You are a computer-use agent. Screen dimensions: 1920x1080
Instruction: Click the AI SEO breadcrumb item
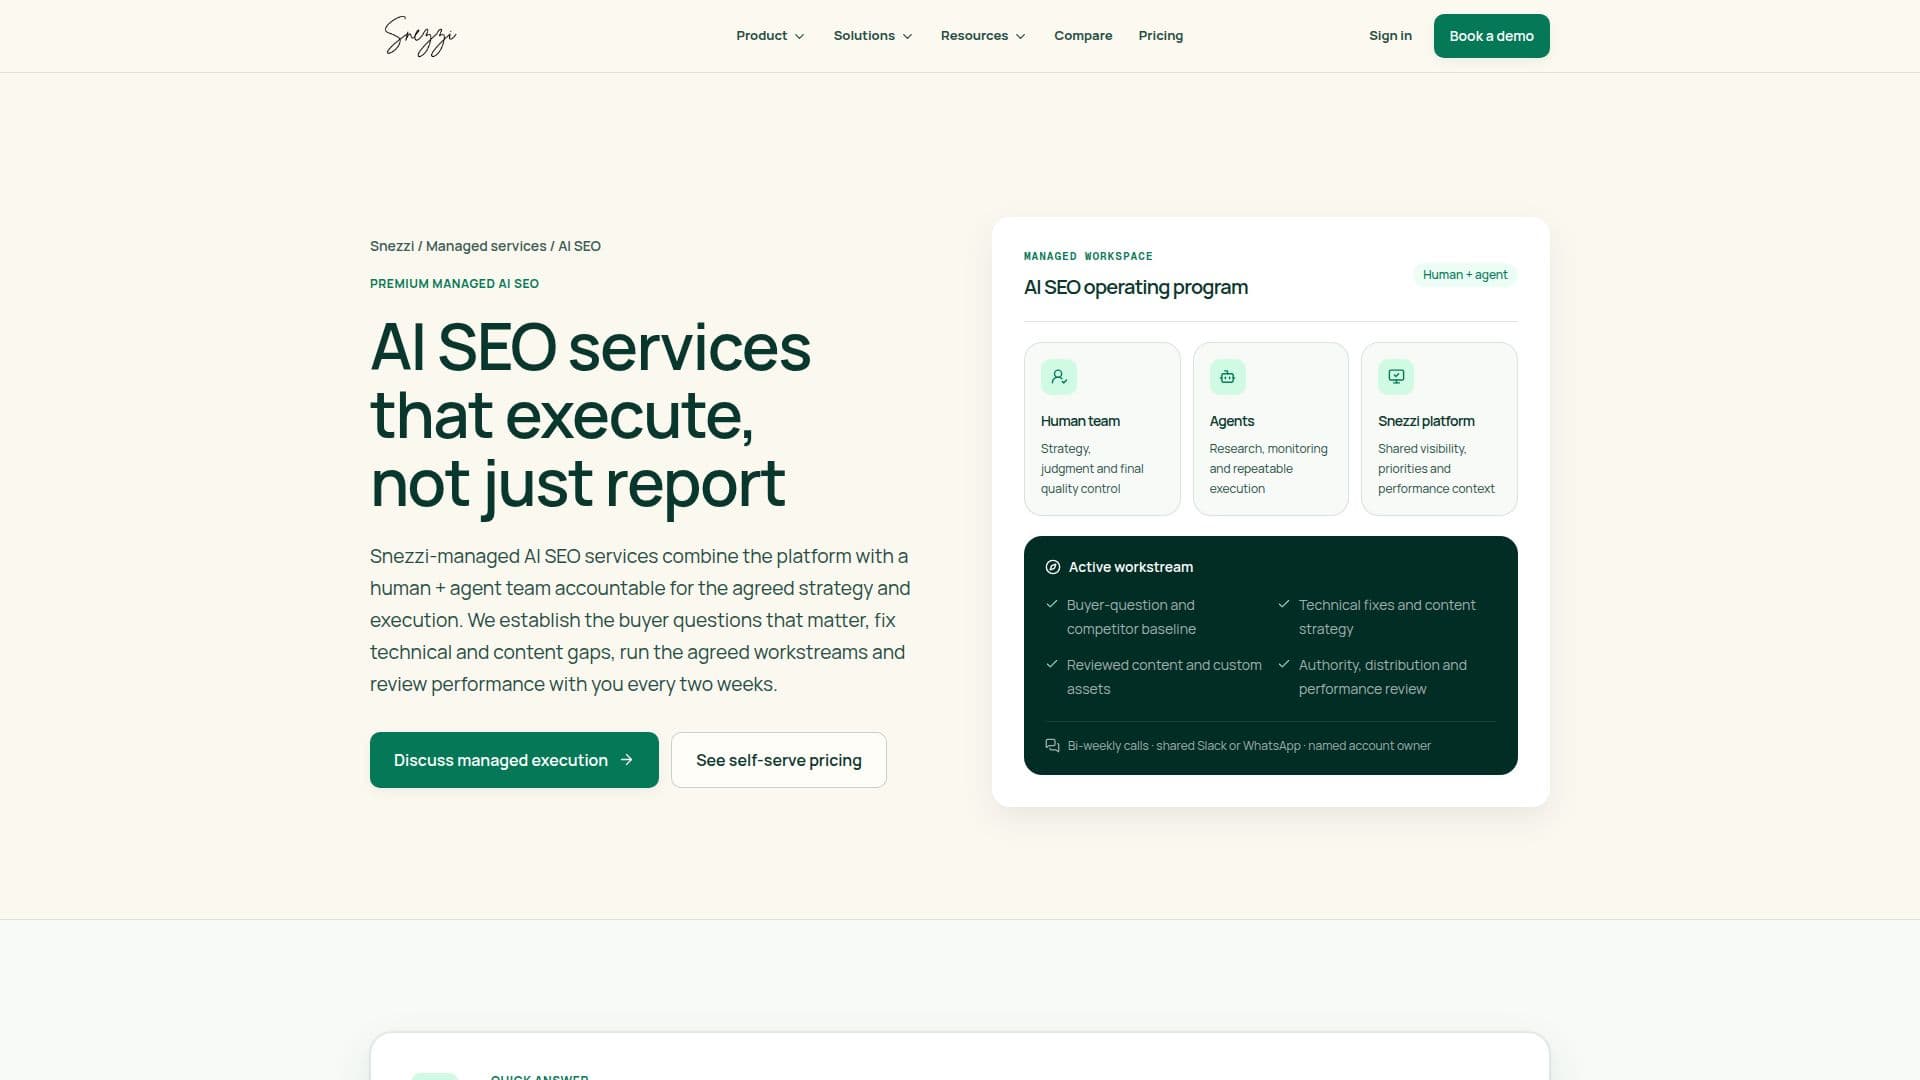click(x=579, y=246)
